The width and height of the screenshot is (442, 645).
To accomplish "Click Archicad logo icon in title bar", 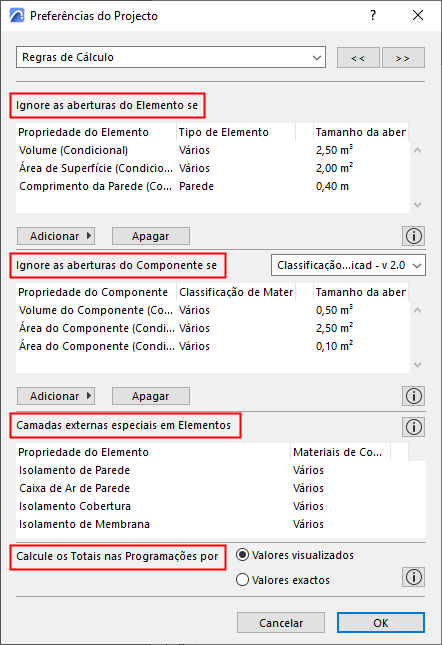I will tap(17, 16).
